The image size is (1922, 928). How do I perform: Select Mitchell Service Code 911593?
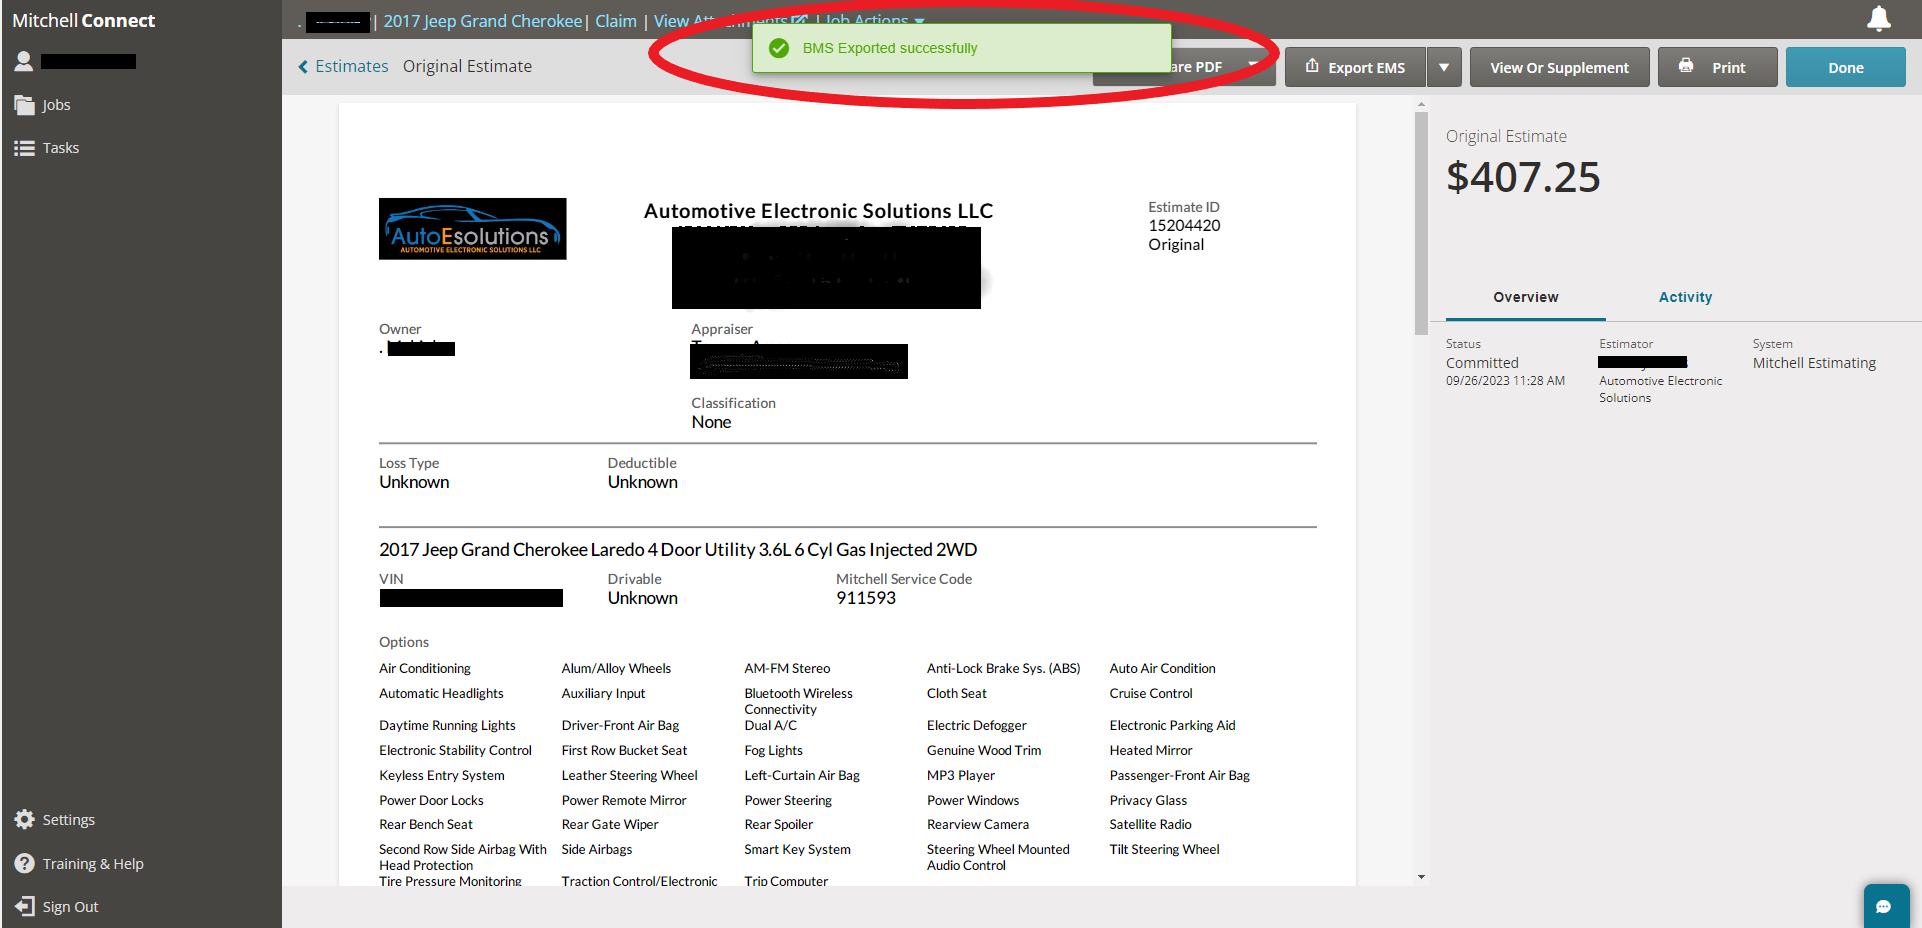pyautogui.click(x=866, y=598)
